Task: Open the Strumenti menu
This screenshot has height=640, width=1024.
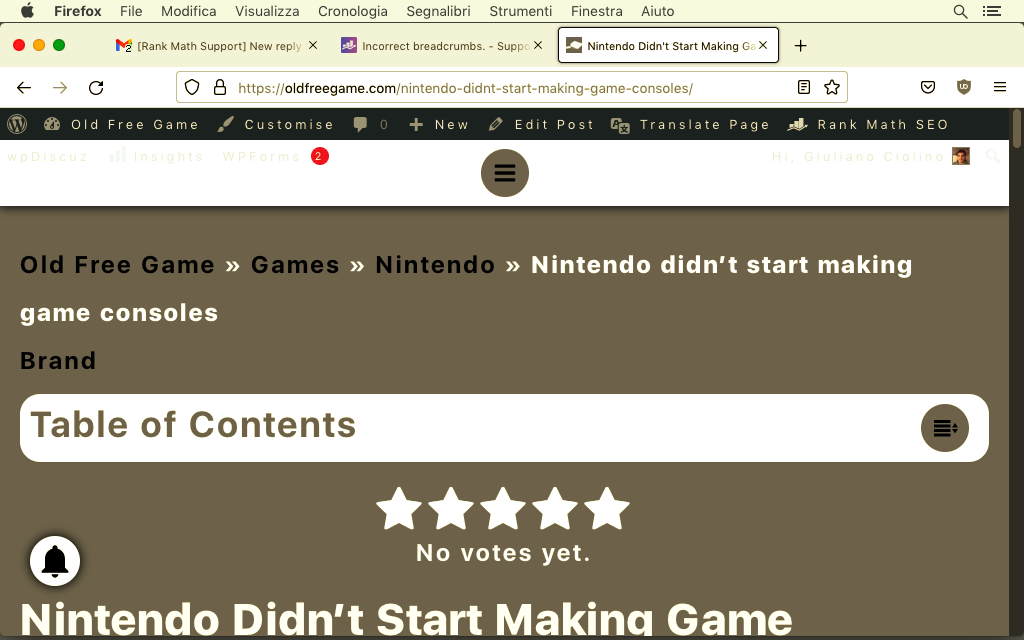Action: pyautogui.click(x=520, y=11)
